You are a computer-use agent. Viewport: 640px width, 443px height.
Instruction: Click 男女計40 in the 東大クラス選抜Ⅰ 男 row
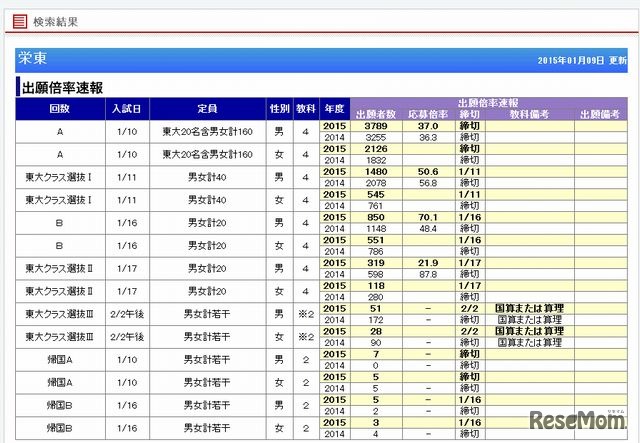coord(207,178)
